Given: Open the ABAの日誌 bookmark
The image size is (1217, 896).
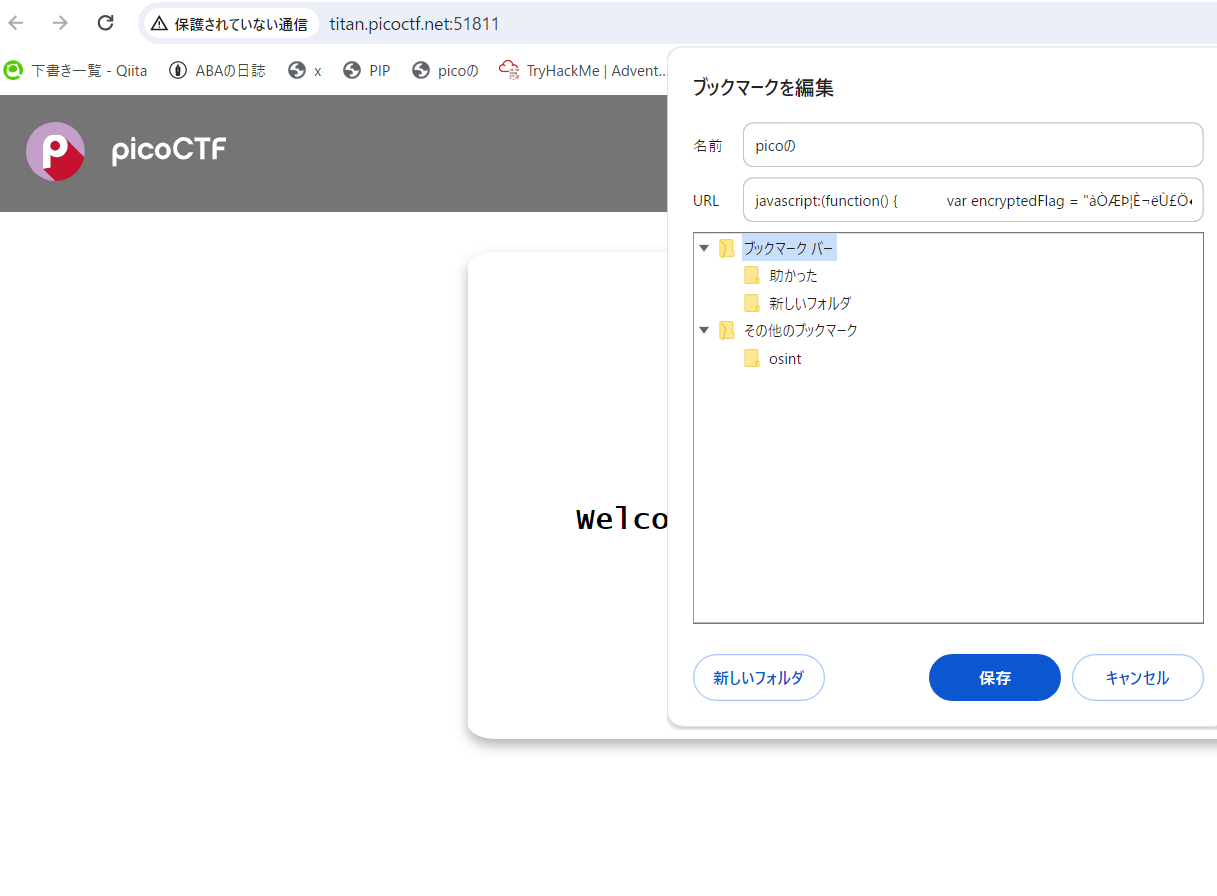Looking at the screenshot, I should [216, 70].
